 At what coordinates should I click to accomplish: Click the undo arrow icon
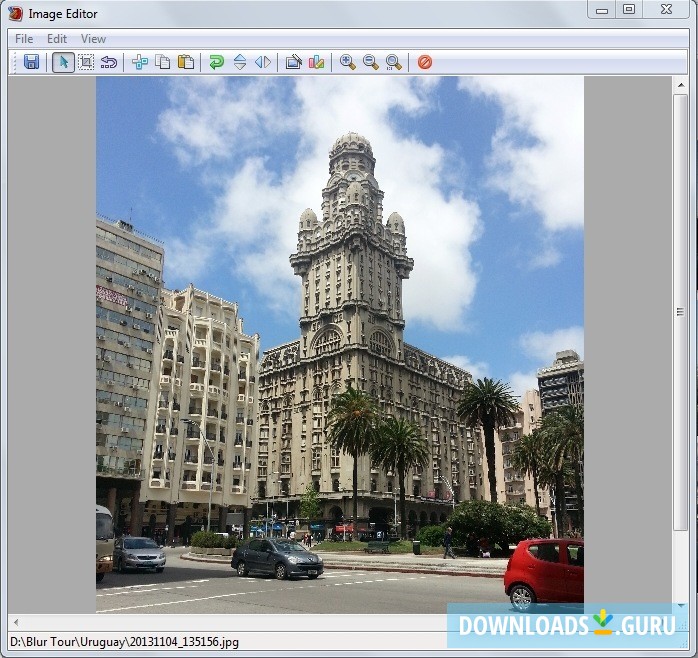pos(109,62)
